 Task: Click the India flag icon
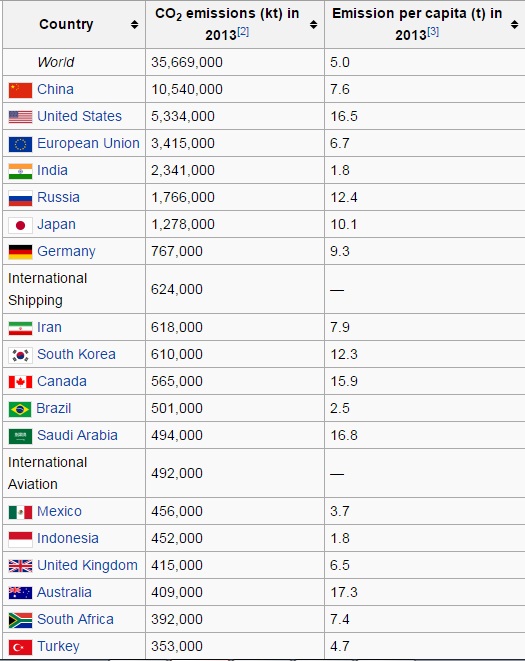[20, 171]
